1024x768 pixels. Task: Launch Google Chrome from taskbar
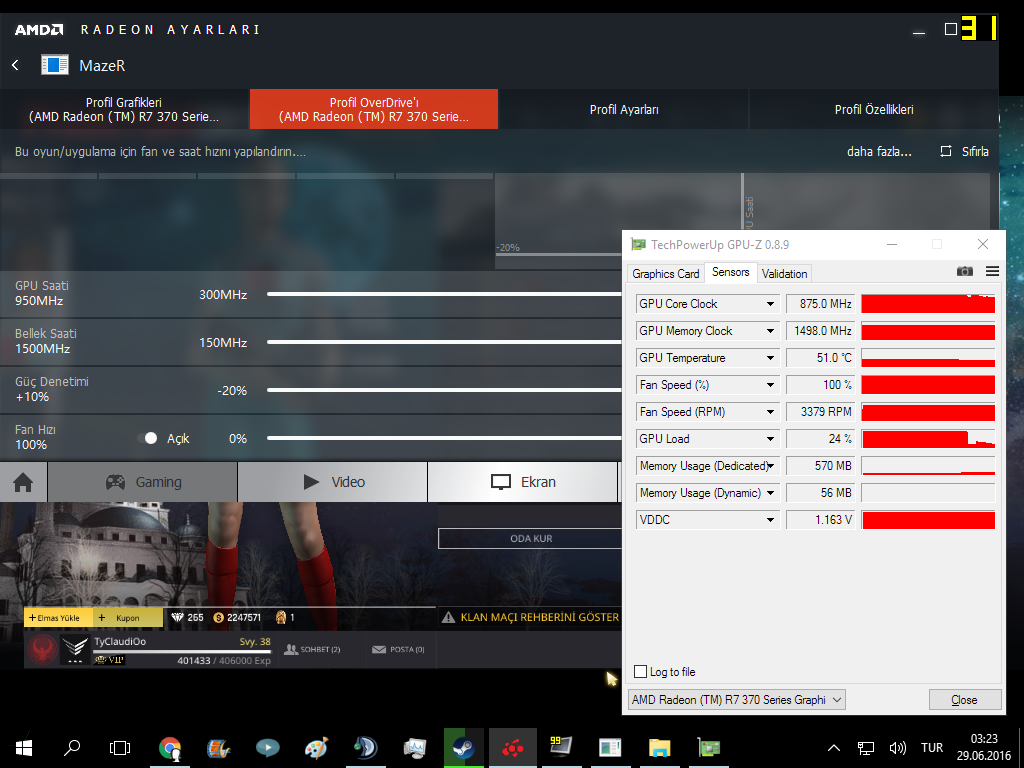pos(170,748)
